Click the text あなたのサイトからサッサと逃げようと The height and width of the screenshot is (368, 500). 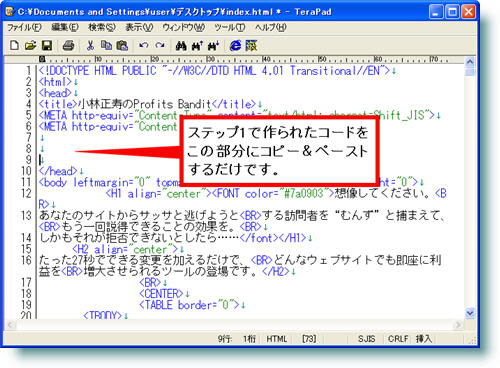click(x=139, y=215)
